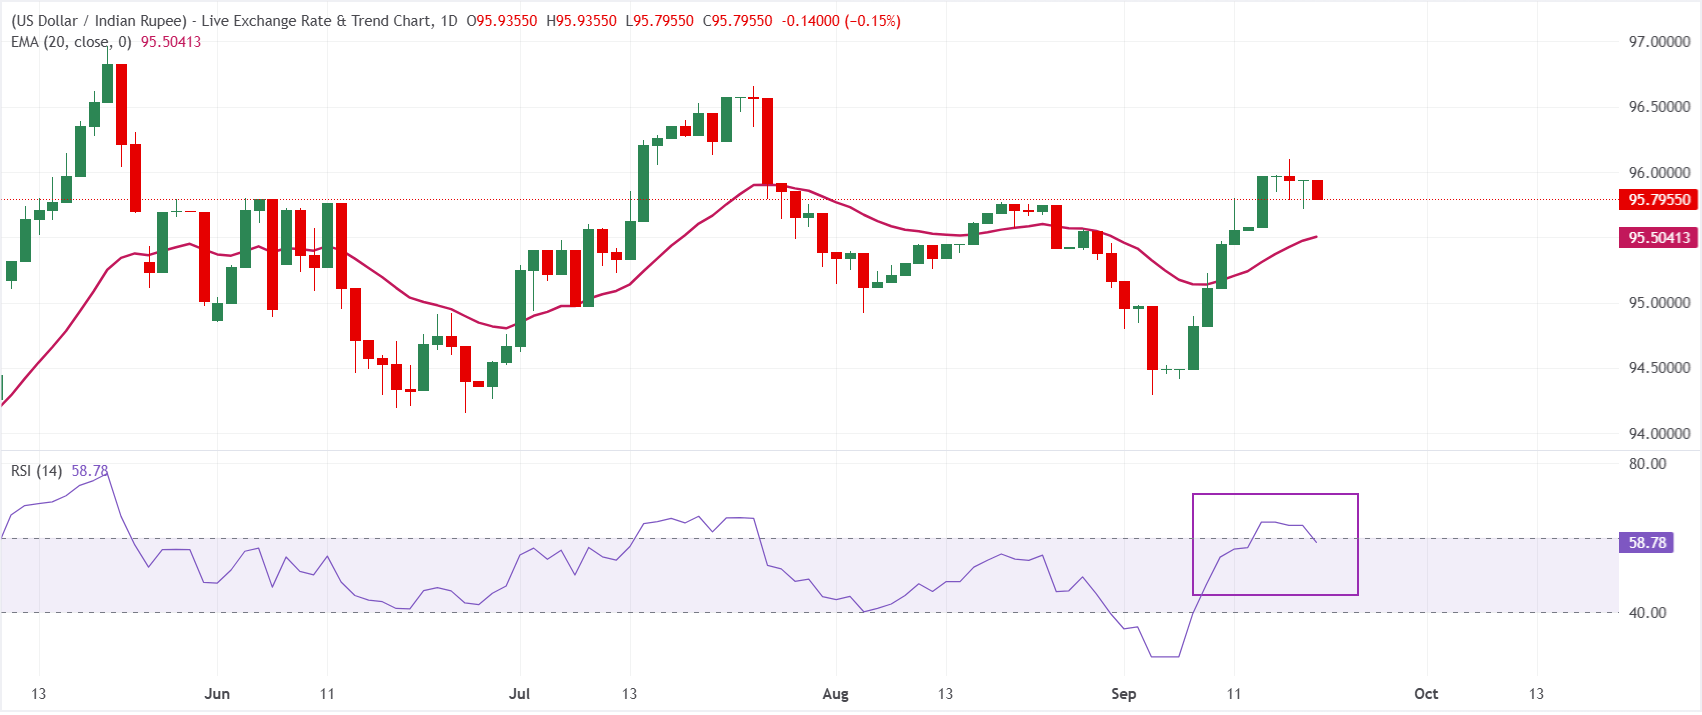1702x715 pixels.
Task: Click the last red candle on the chart
Action: (x=1317, y=190)
